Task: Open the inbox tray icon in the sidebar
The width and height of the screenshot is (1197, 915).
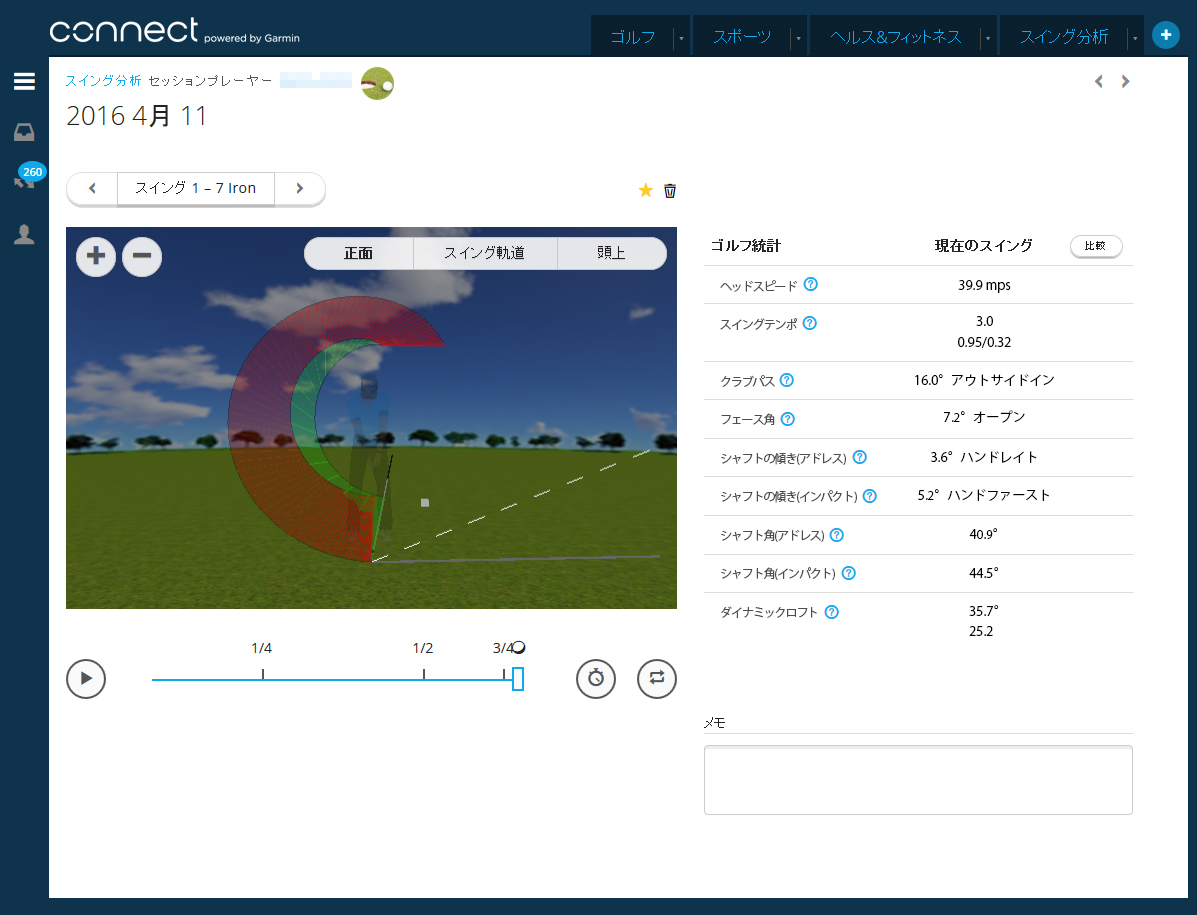Action: pos(24,132)
